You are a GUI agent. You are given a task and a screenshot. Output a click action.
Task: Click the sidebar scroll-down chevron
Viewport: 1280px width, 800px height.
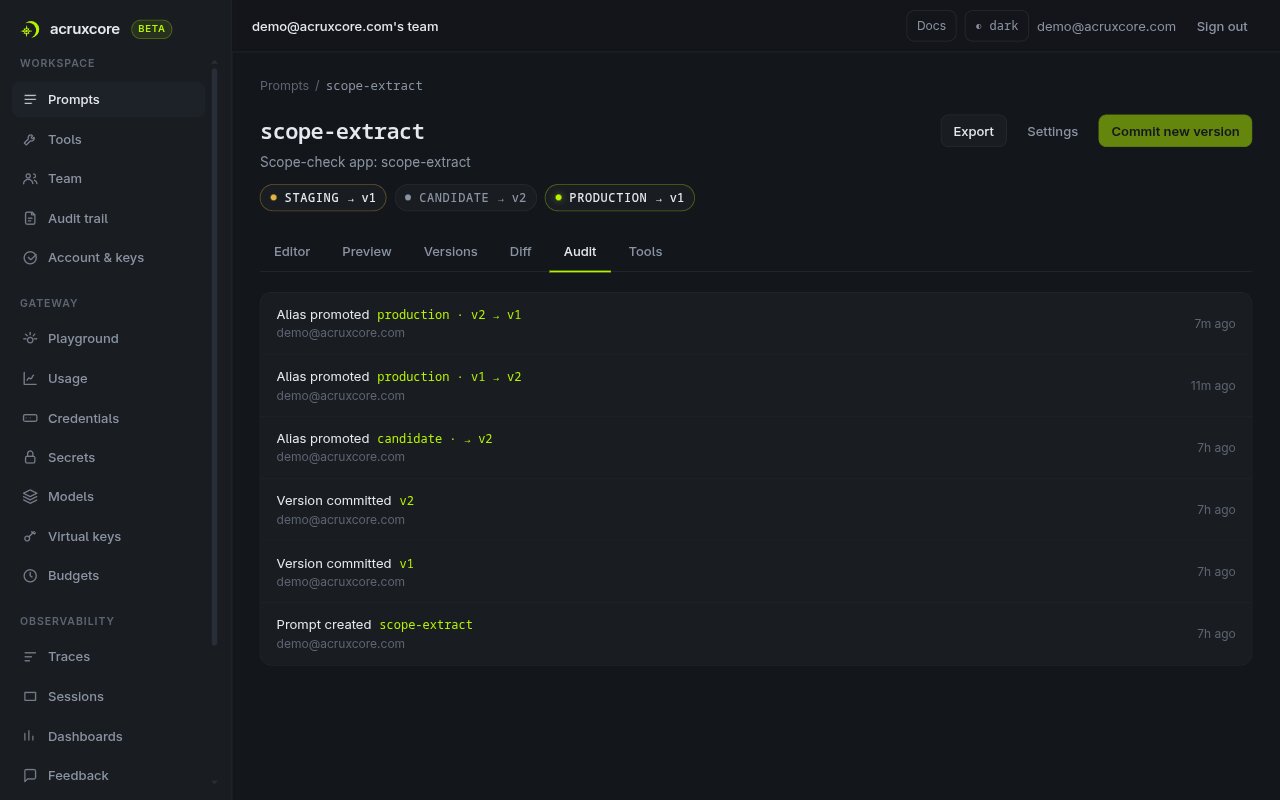(x=214, y=782)
